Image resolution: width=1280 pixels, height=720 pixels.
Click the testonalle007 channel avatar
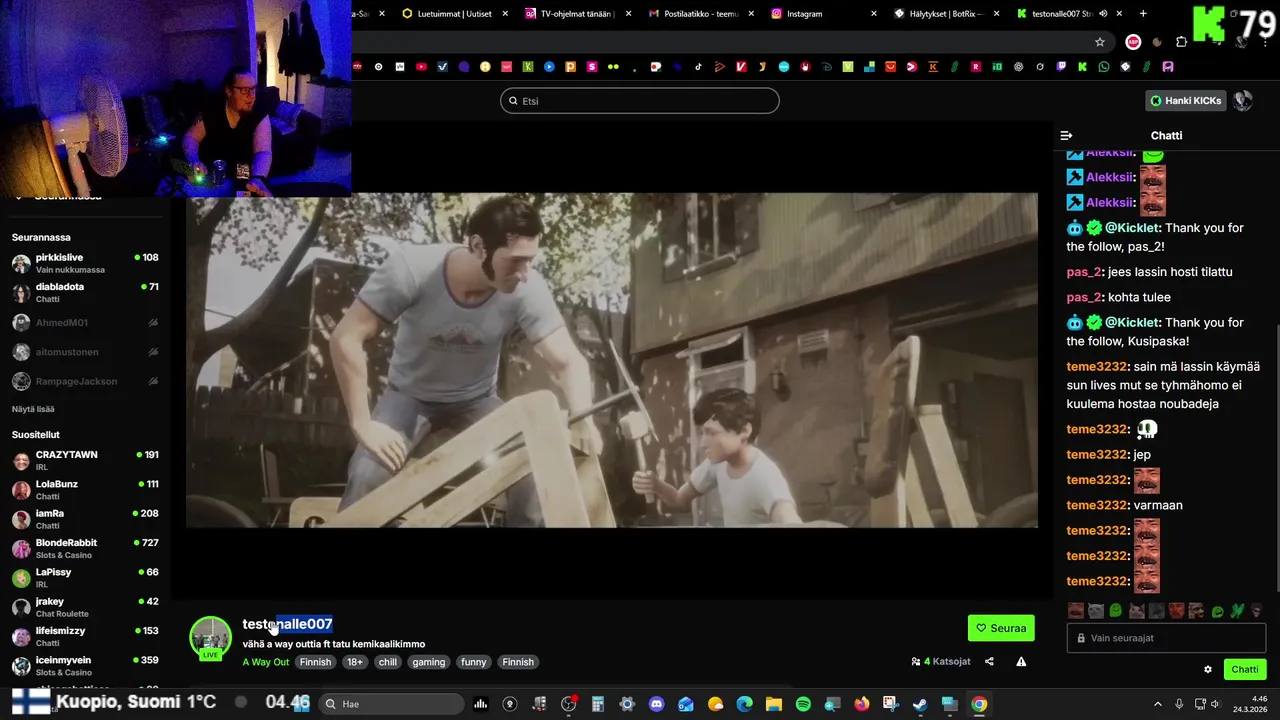pos(210,637)
